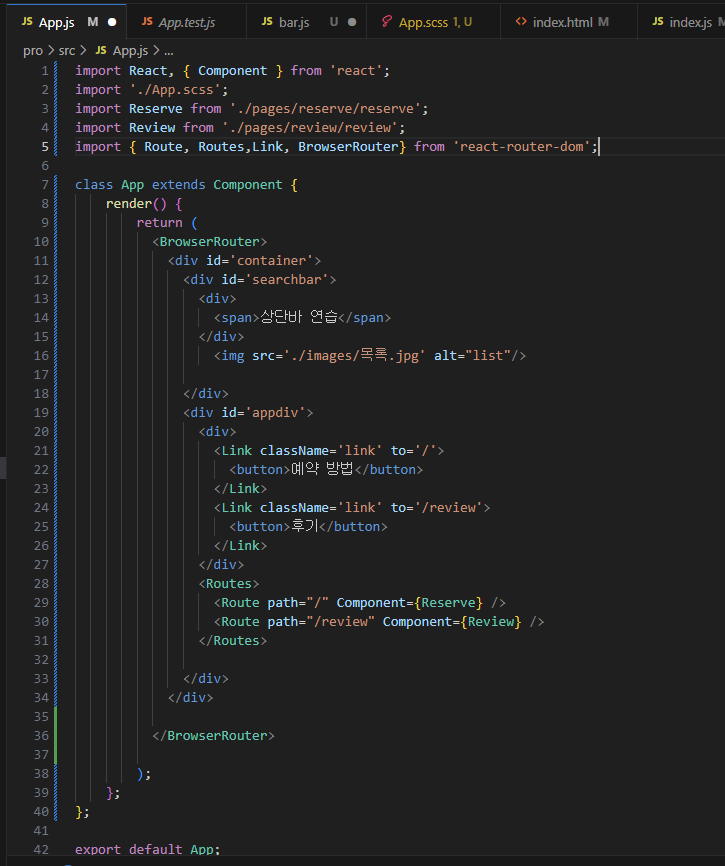Viewport: 725px width, 866px height.
Task: Click './pages/review/review' import path
Action: point(310,128)
